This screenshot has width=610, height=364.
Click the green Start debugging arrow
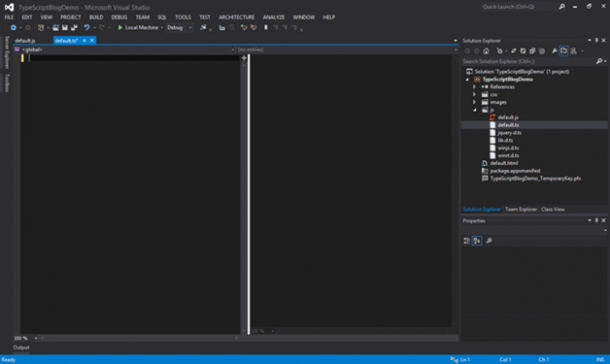(x=120, y=28)
